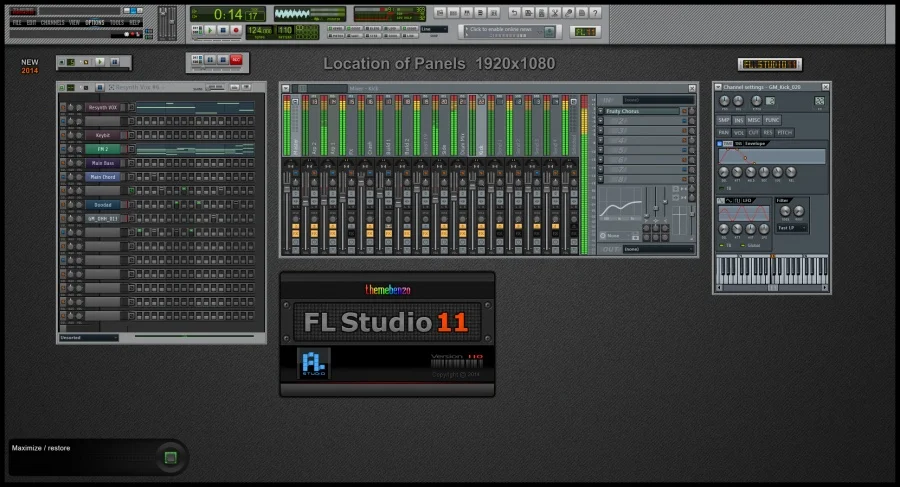Open the mixer effect slot 3 dropdown arrow
The height and width of the screenshot is (487, 900).
point(601,131)
